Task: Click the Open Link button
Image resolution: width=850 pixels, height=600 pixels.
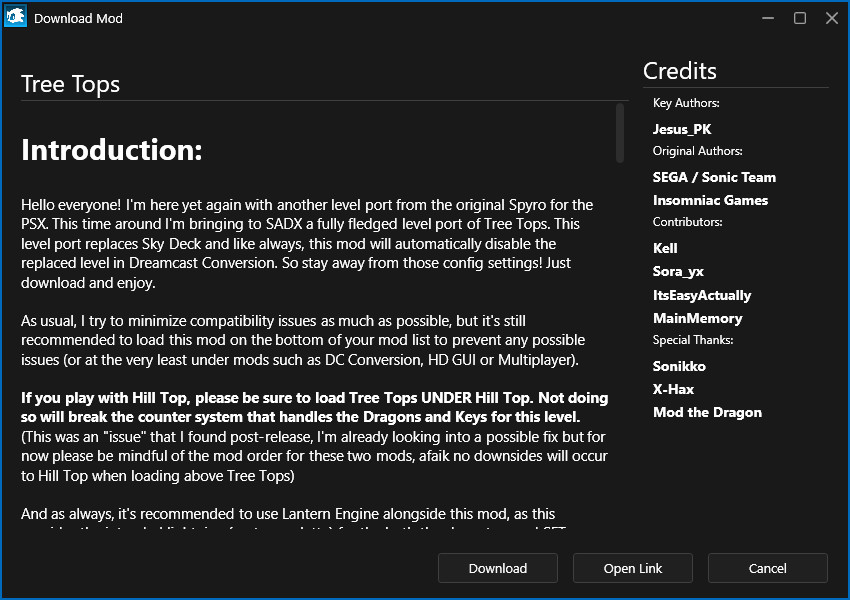Action: click(x=633, y=568)
